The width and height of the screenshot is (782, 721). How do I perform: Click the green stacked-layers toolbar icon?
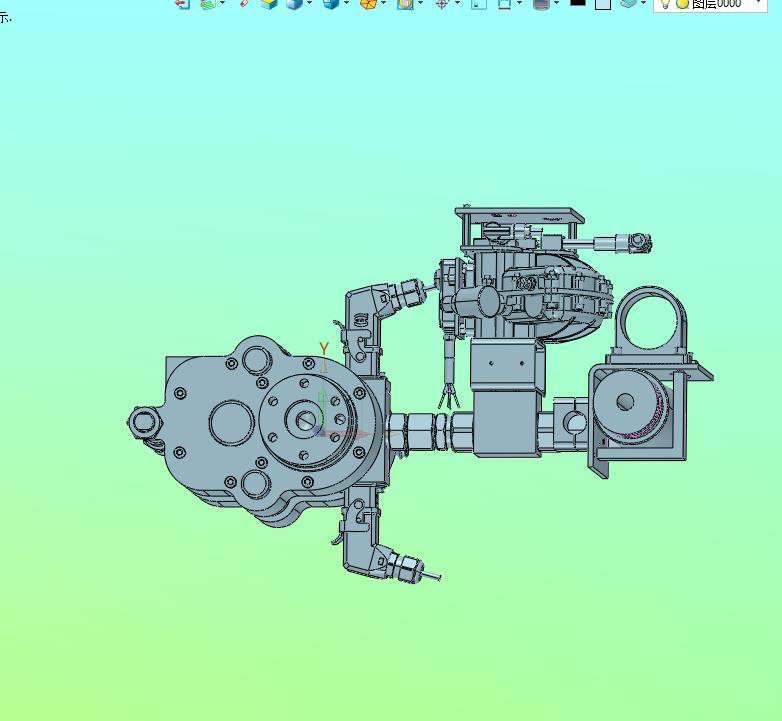(208, 3)
